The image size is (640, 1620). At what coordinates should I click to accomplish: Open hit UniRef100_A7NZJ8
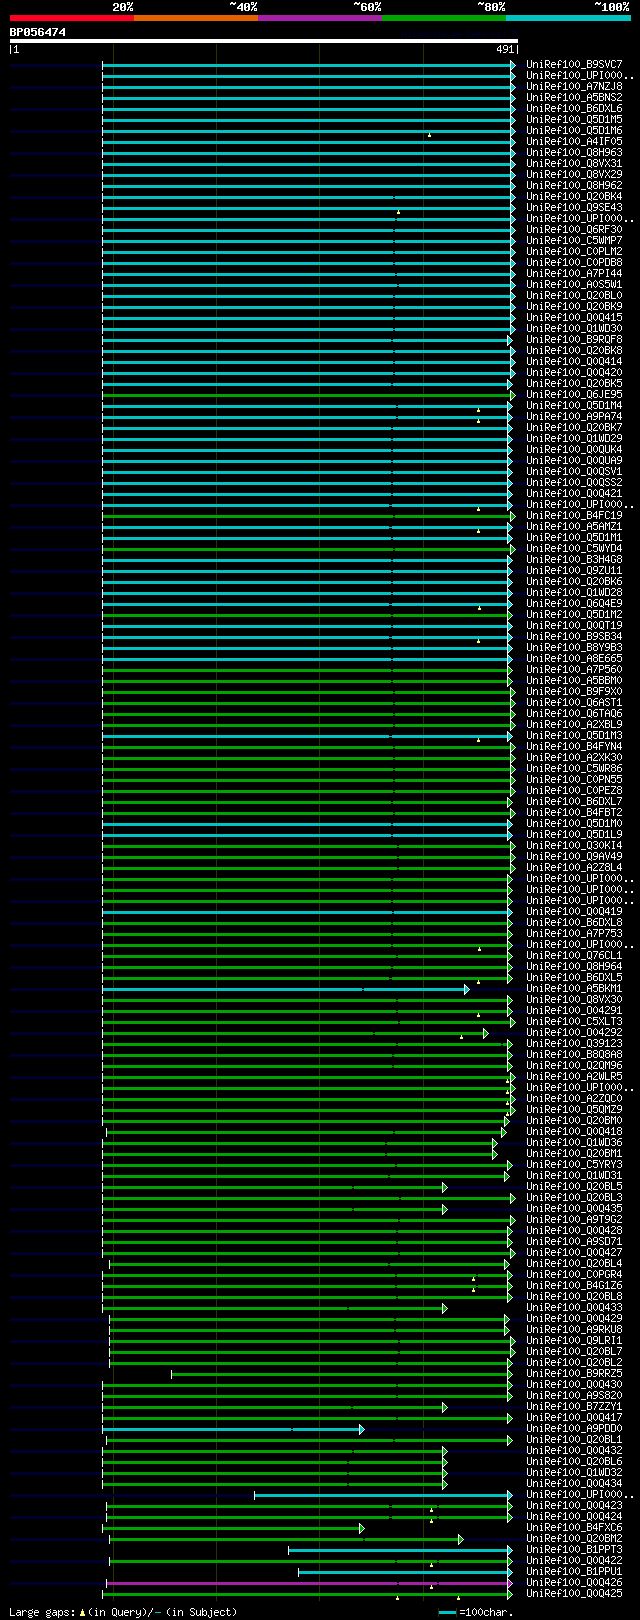coord(574,87)
